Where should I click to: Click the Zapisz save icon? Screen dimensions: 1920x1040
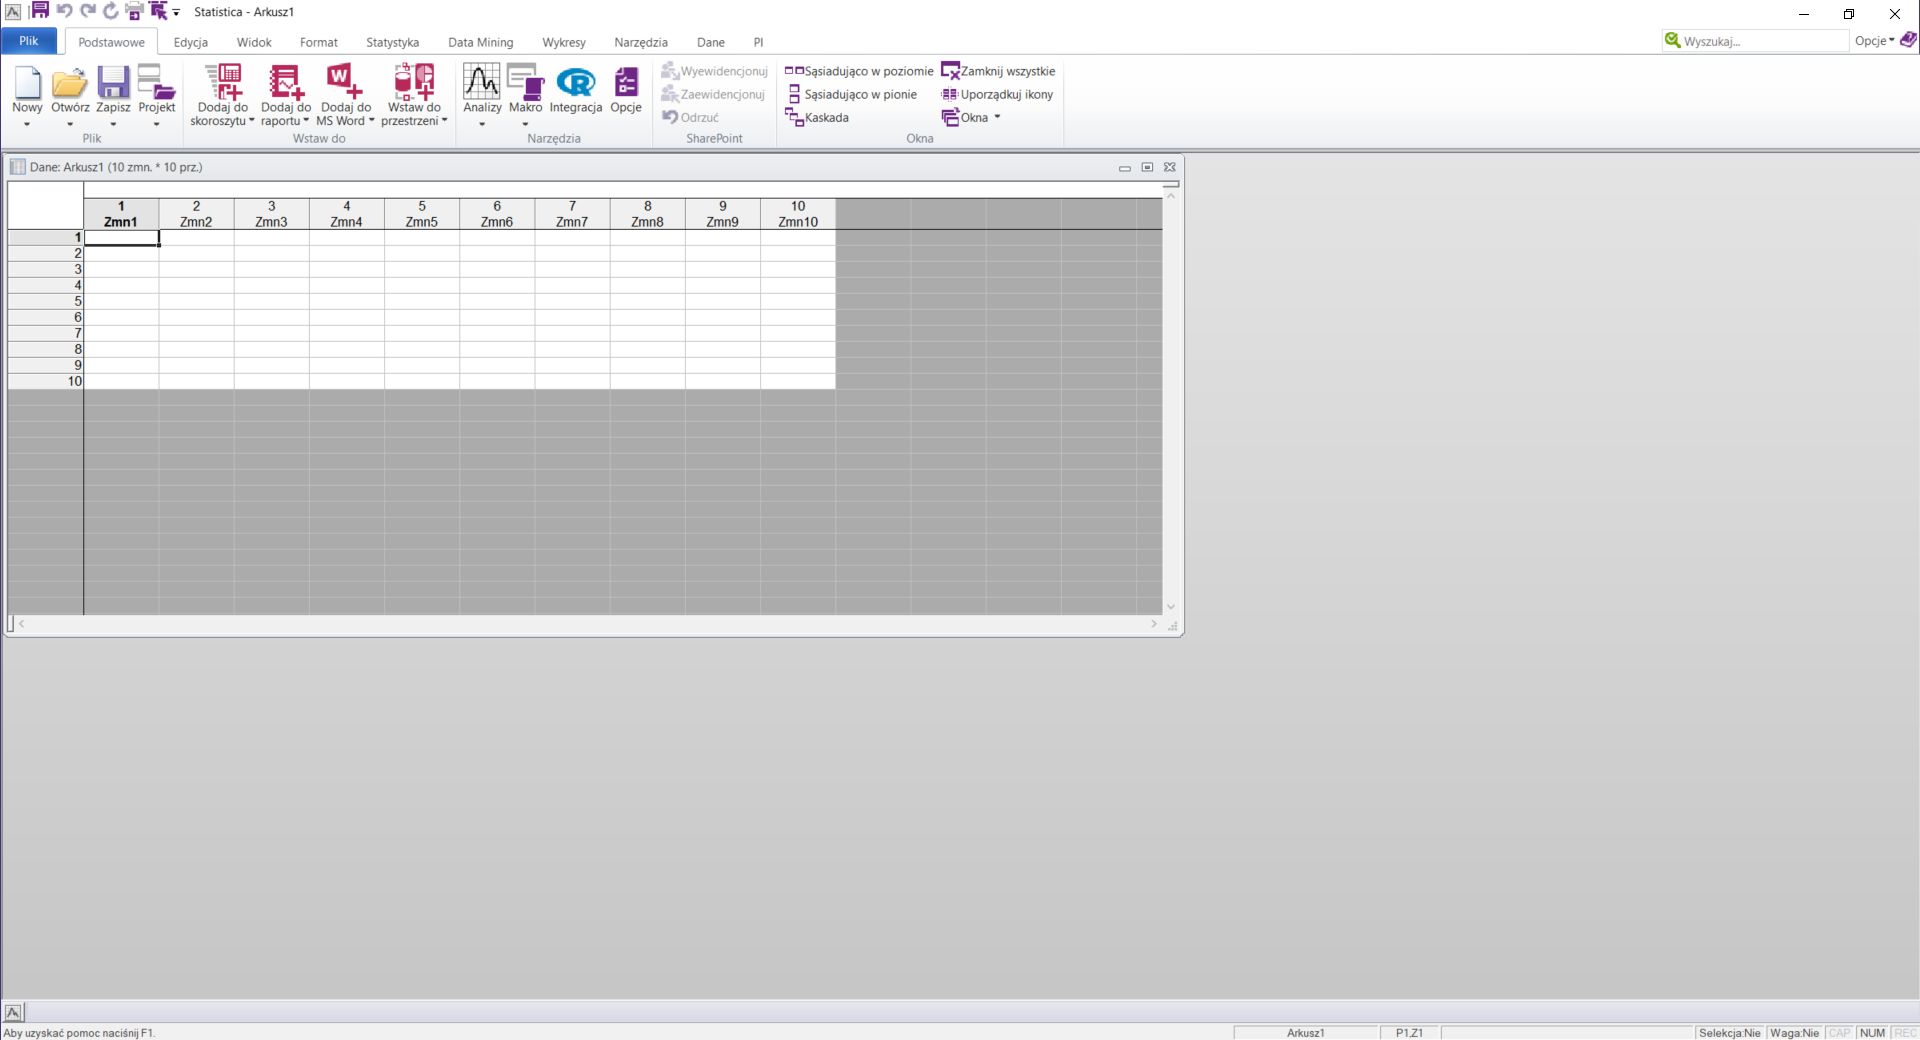coord(113,84)
